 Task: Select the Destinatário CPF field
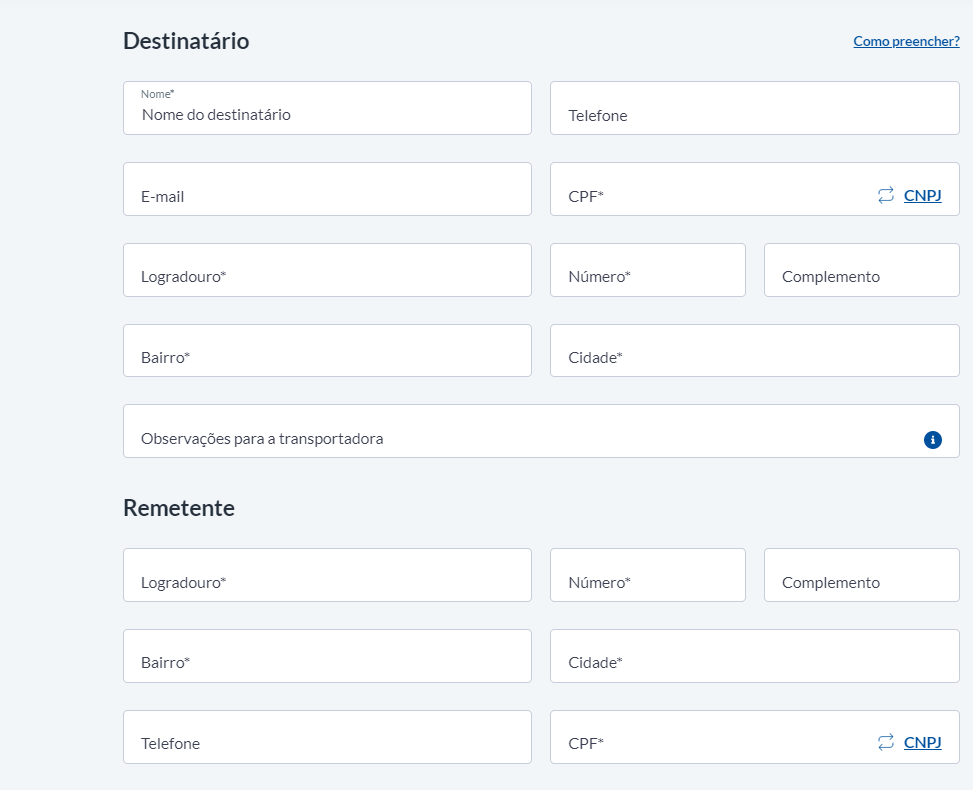tap(755, 189)
